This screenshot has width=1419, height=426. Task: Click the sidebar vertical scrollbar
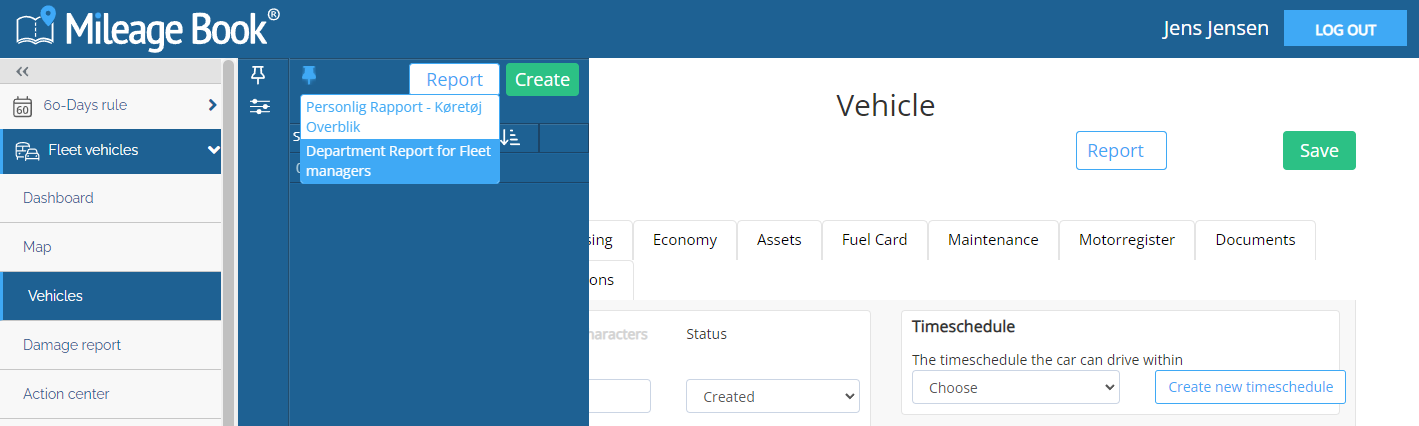pos(228,240)
